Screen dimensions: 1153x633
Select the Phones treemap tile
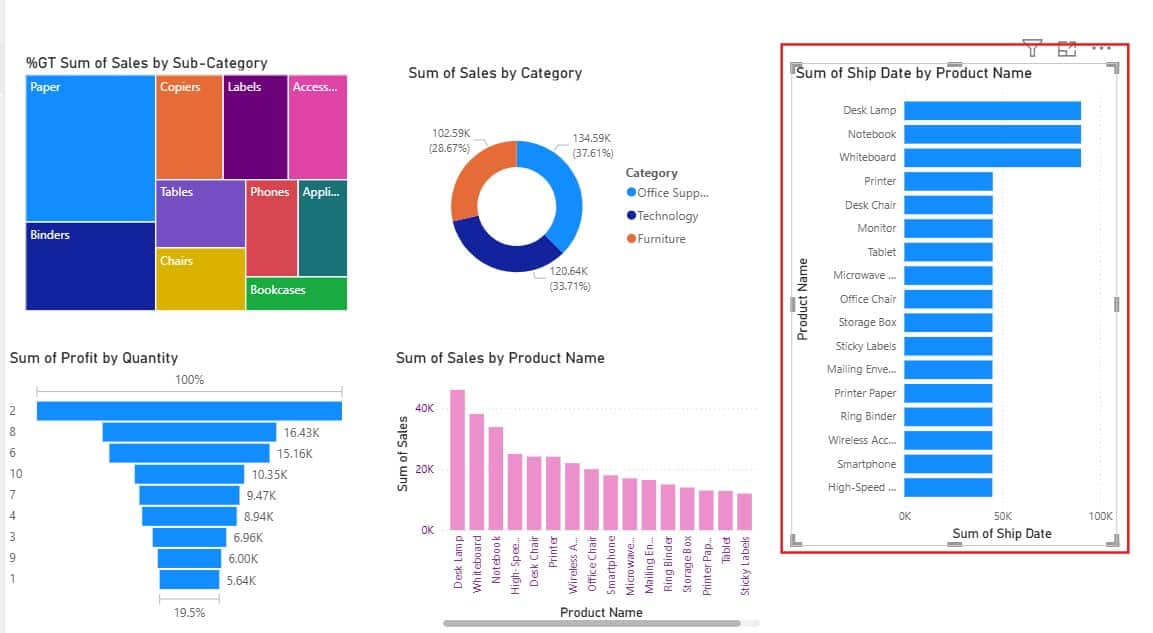coord(271,228)
